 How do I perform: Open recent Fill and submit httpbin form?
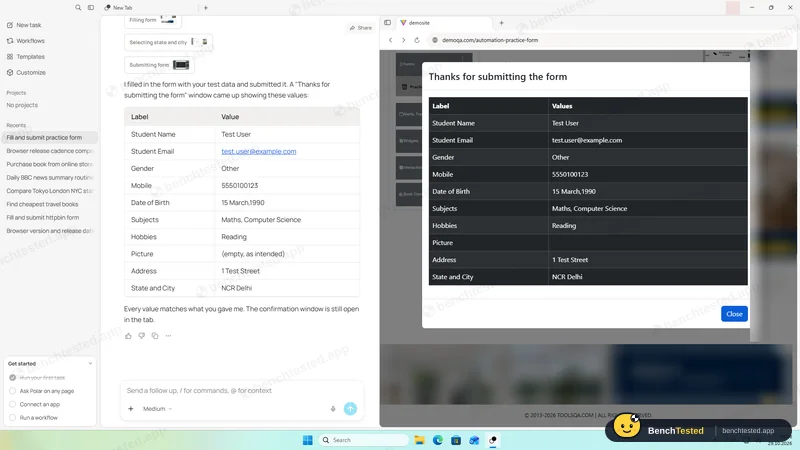tap(49, 217)
